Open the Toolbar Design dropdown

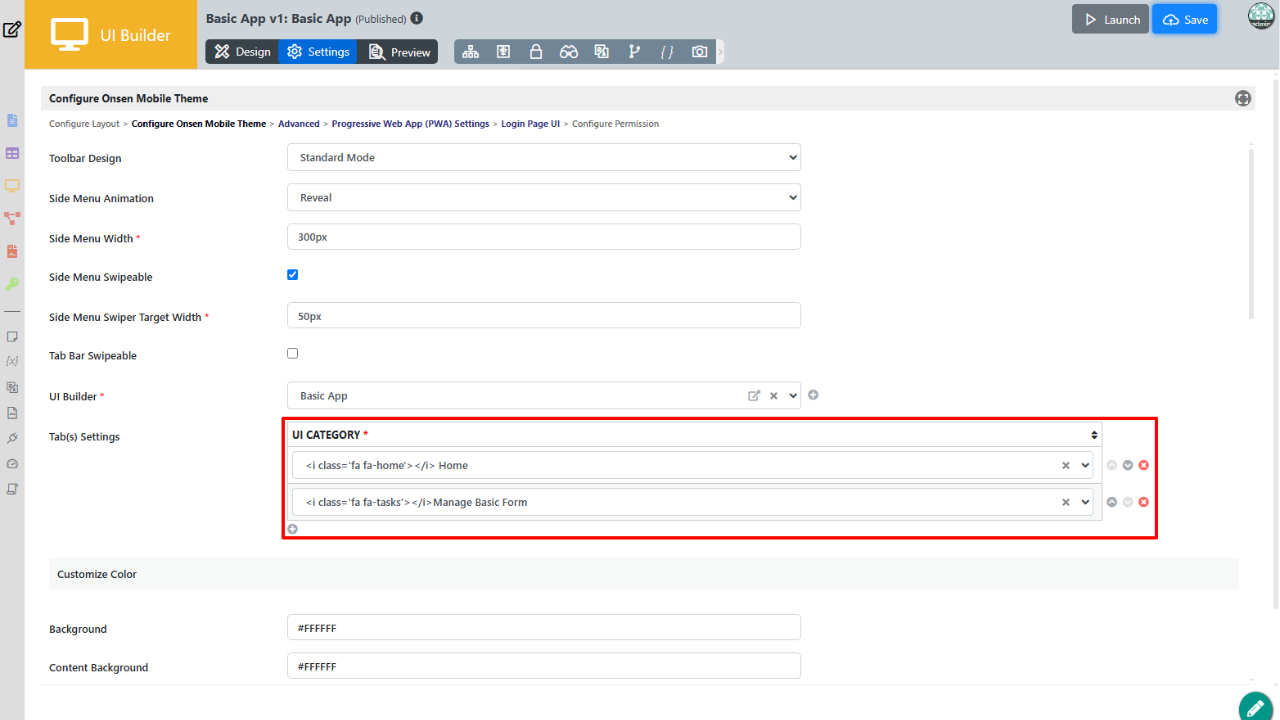tap(543, 158)
